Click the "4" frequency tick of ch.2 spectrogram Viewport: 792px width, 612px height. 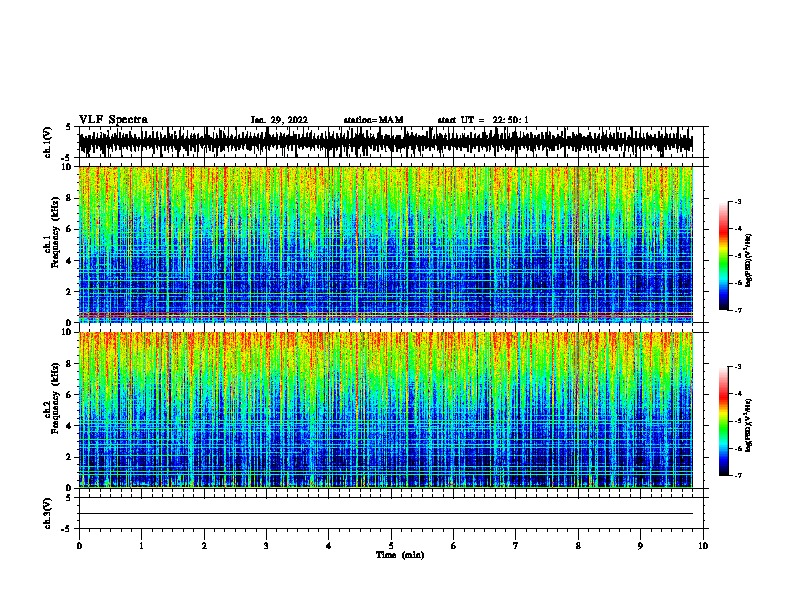tap(68, 426)
